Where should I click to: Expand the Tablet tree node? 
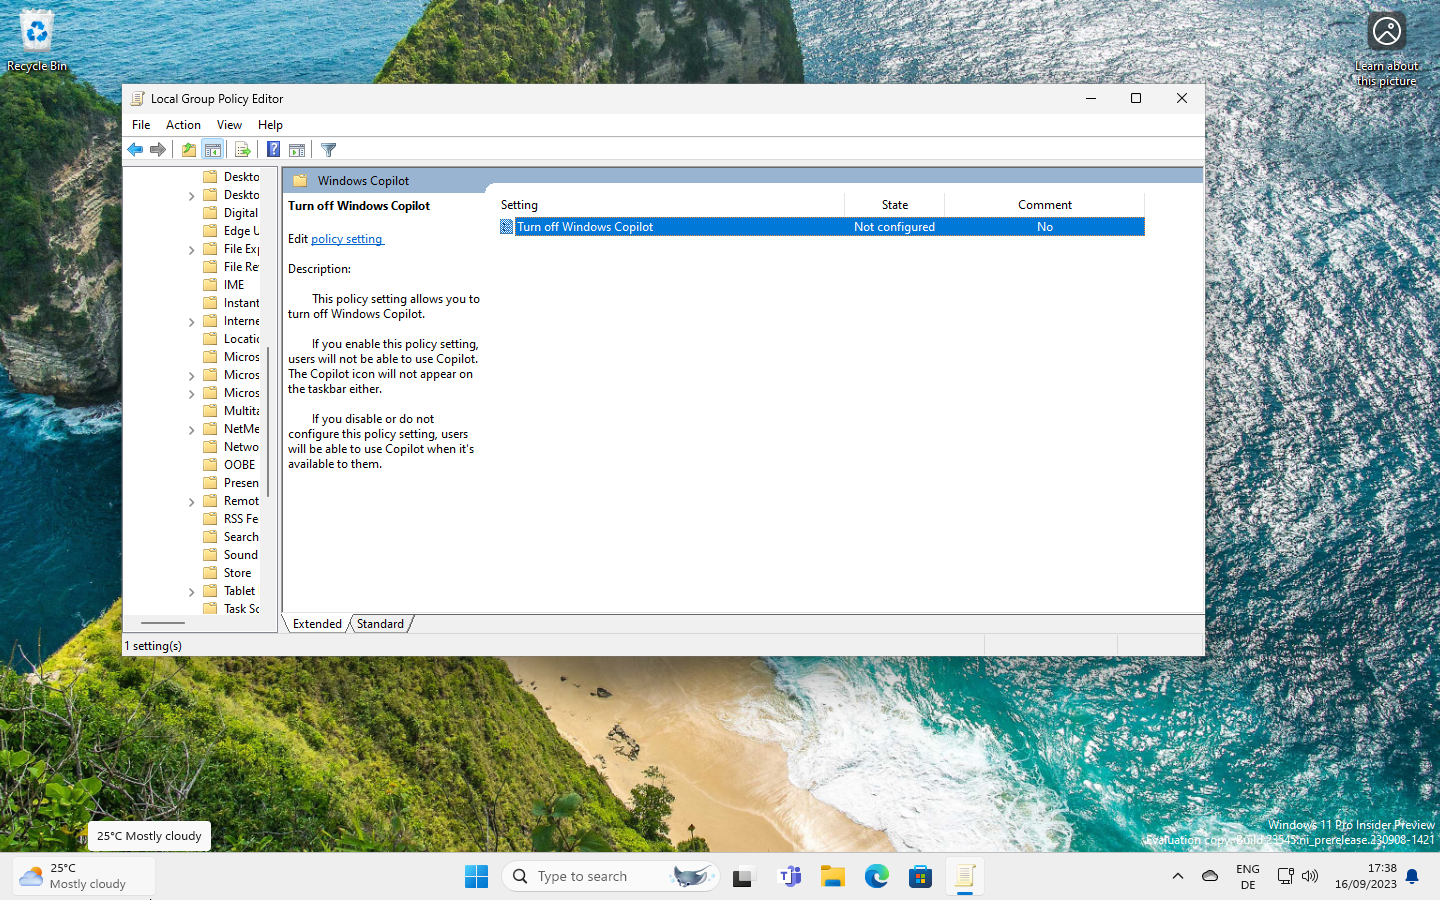tap(190, 590)
